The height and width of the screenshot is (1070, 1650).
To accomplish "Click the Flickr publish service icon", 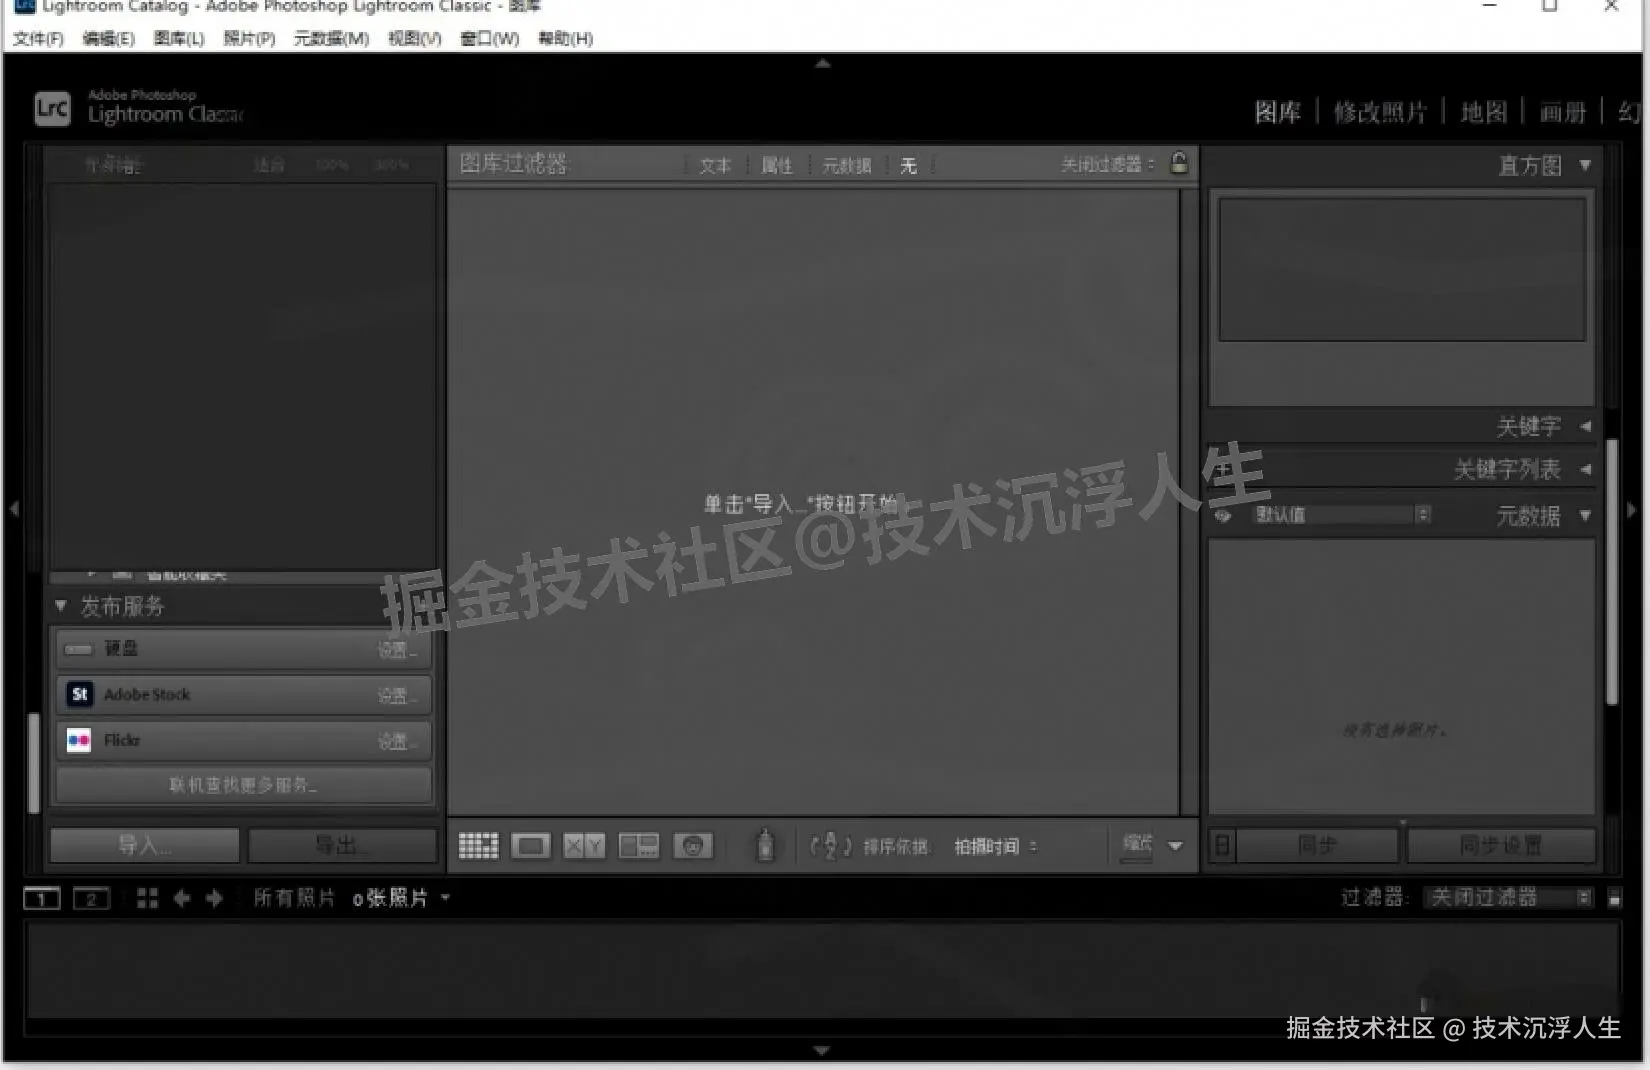I will point(79,740).
